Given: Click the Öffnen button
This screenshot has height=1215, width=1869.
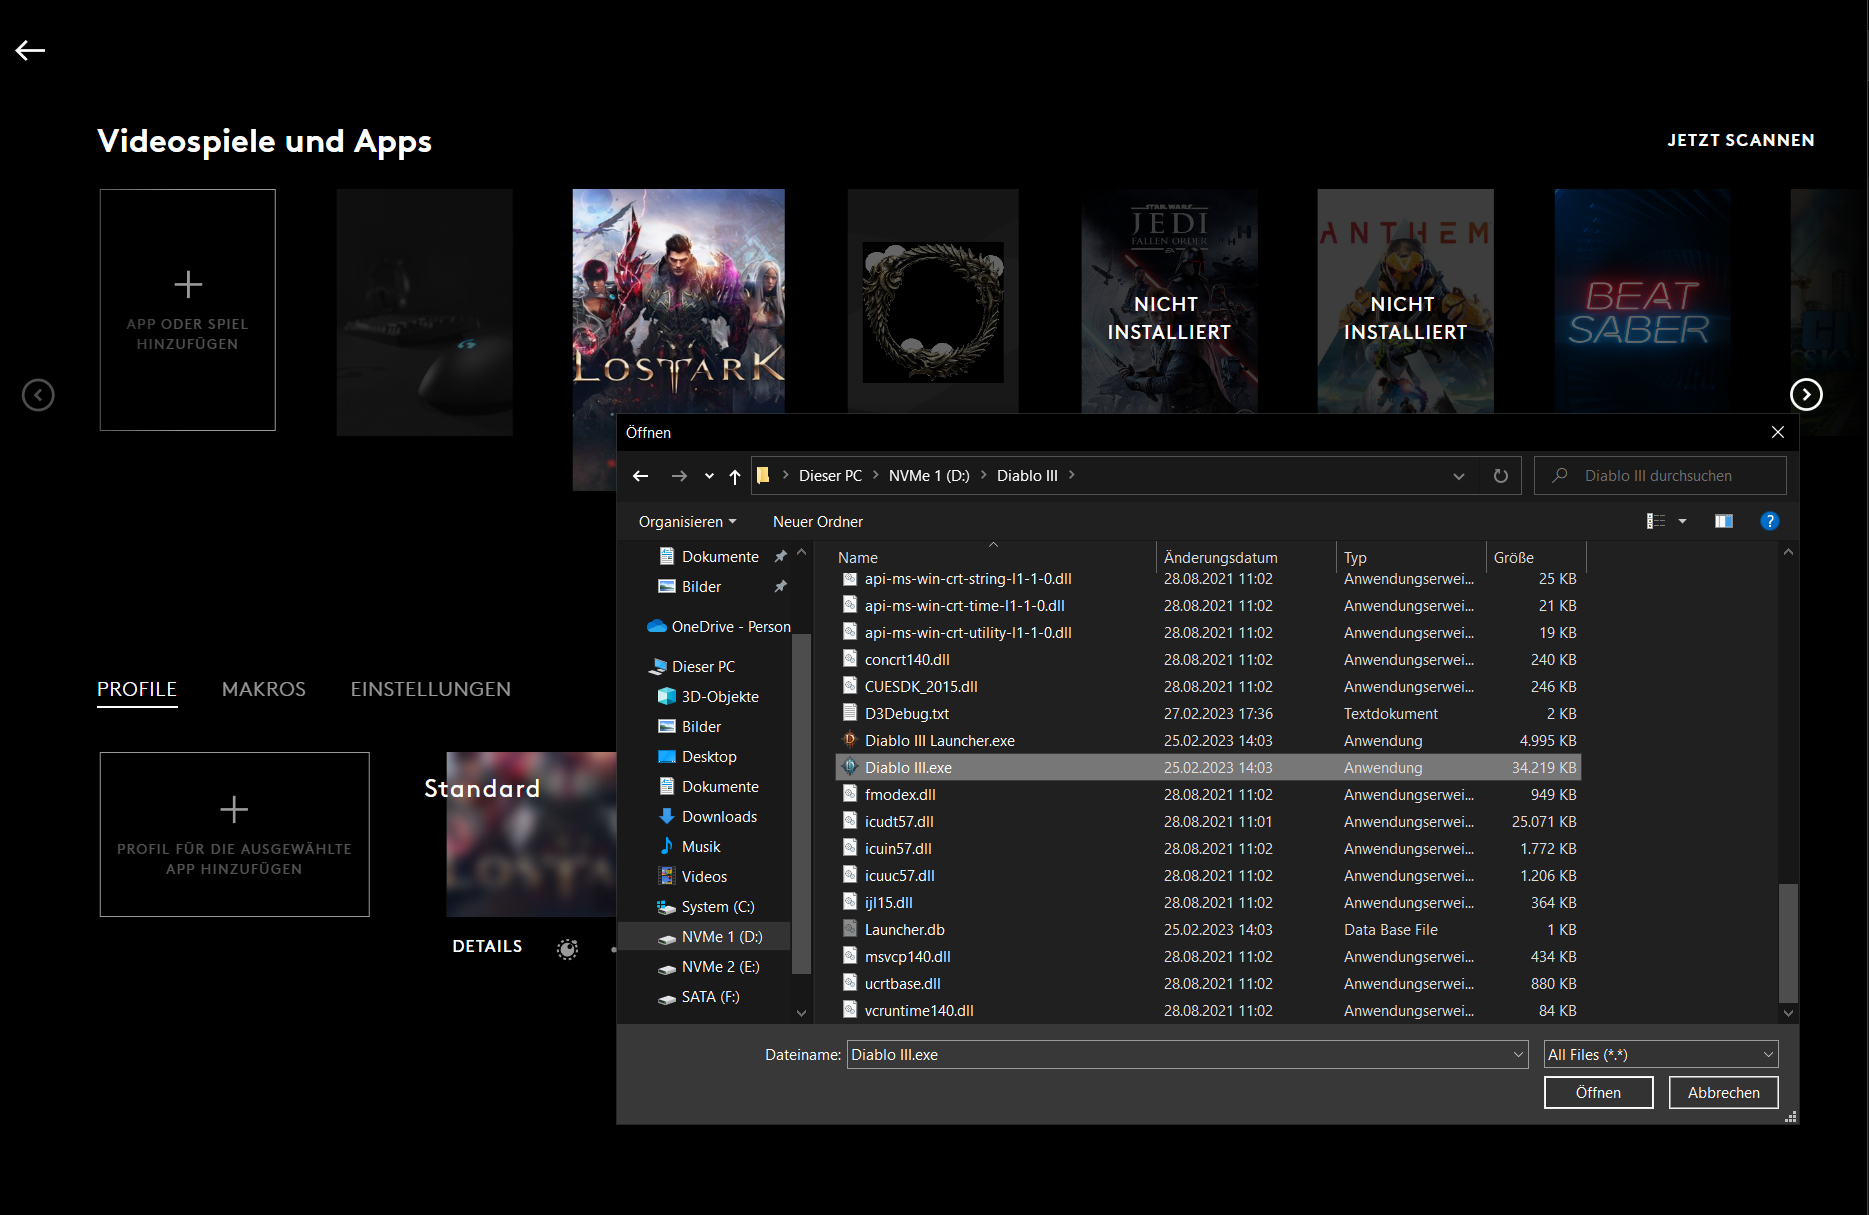Looking at the screenshot, I should pyautogui.click(x=1598, y=1093).
